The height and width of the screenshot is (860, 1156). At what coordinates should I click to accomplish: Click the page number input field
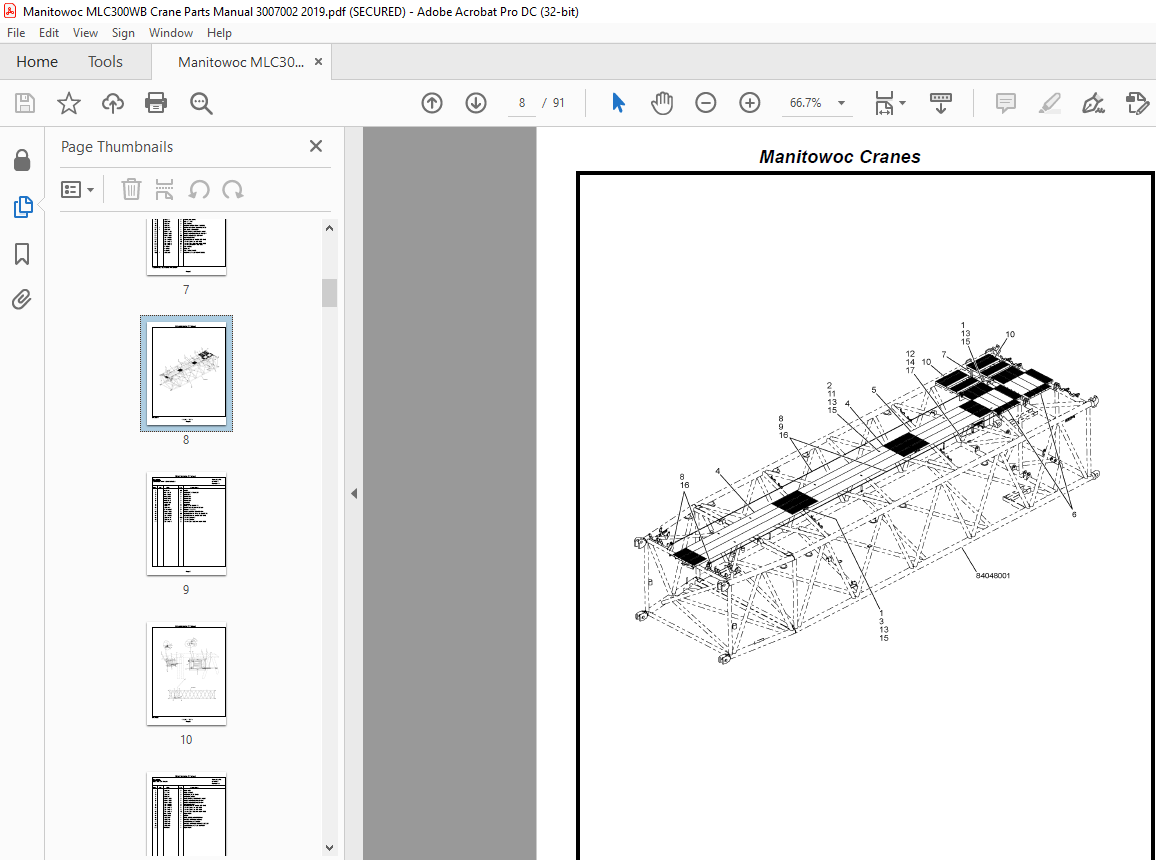522,103
